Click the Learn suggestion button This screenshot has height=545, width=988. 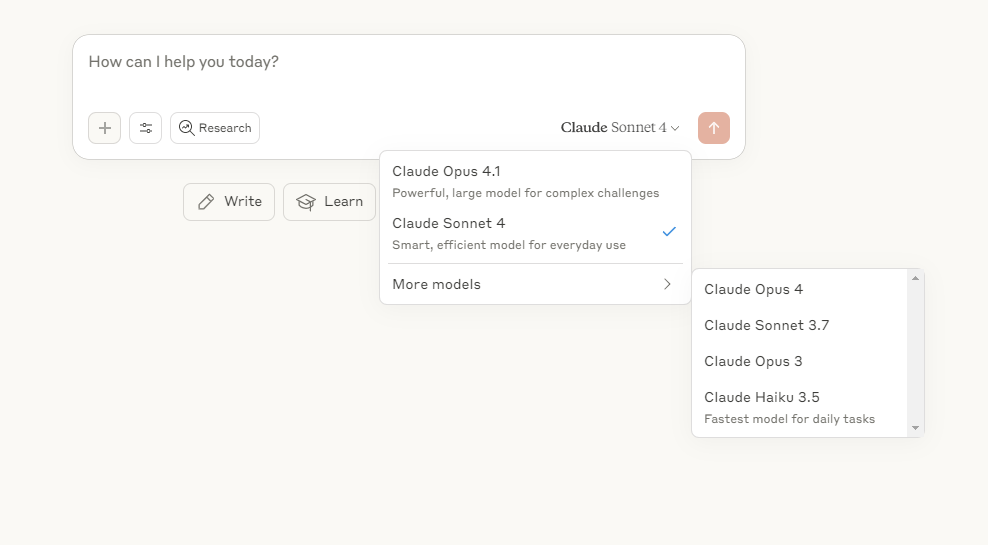tap(330, 202)
